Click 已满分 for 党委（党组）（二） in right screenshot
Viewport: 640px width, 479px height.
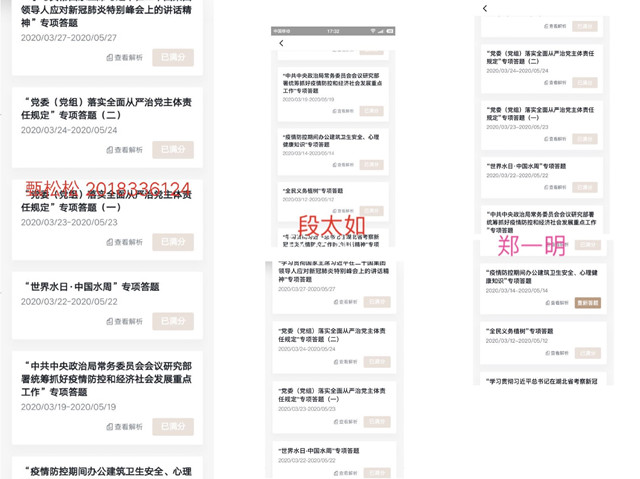[x=585, y=83]
